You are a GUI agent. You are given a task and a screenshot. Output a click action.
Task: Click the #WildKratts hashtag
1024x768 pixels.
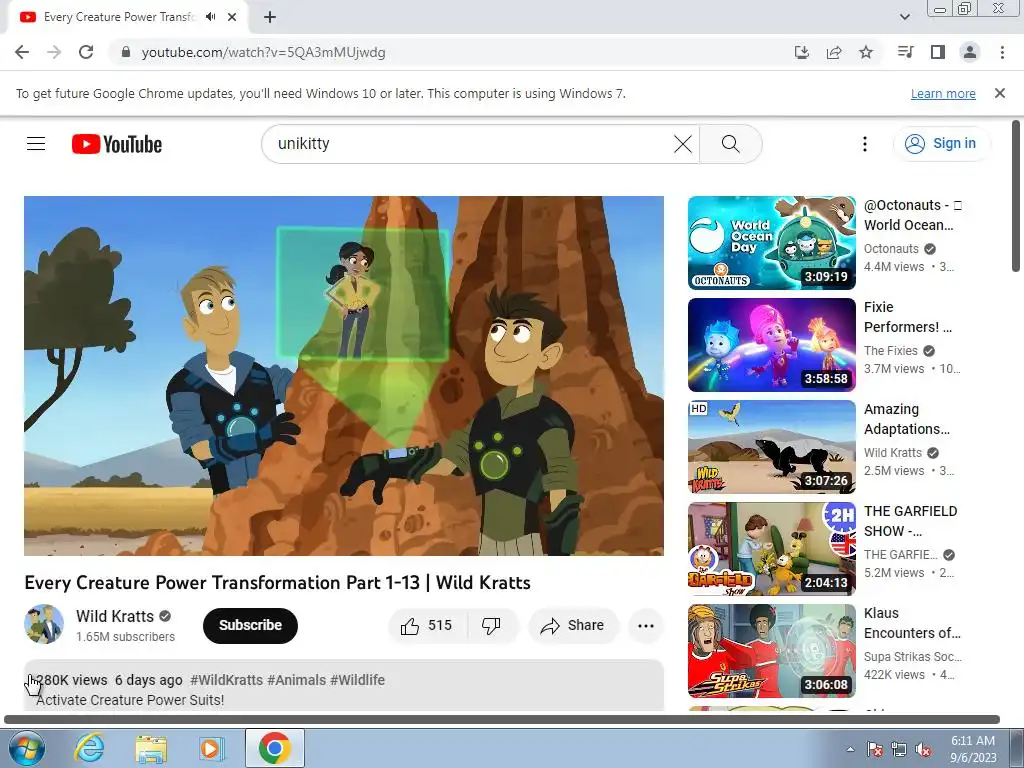pyautogui.click(x=227, y=680)
